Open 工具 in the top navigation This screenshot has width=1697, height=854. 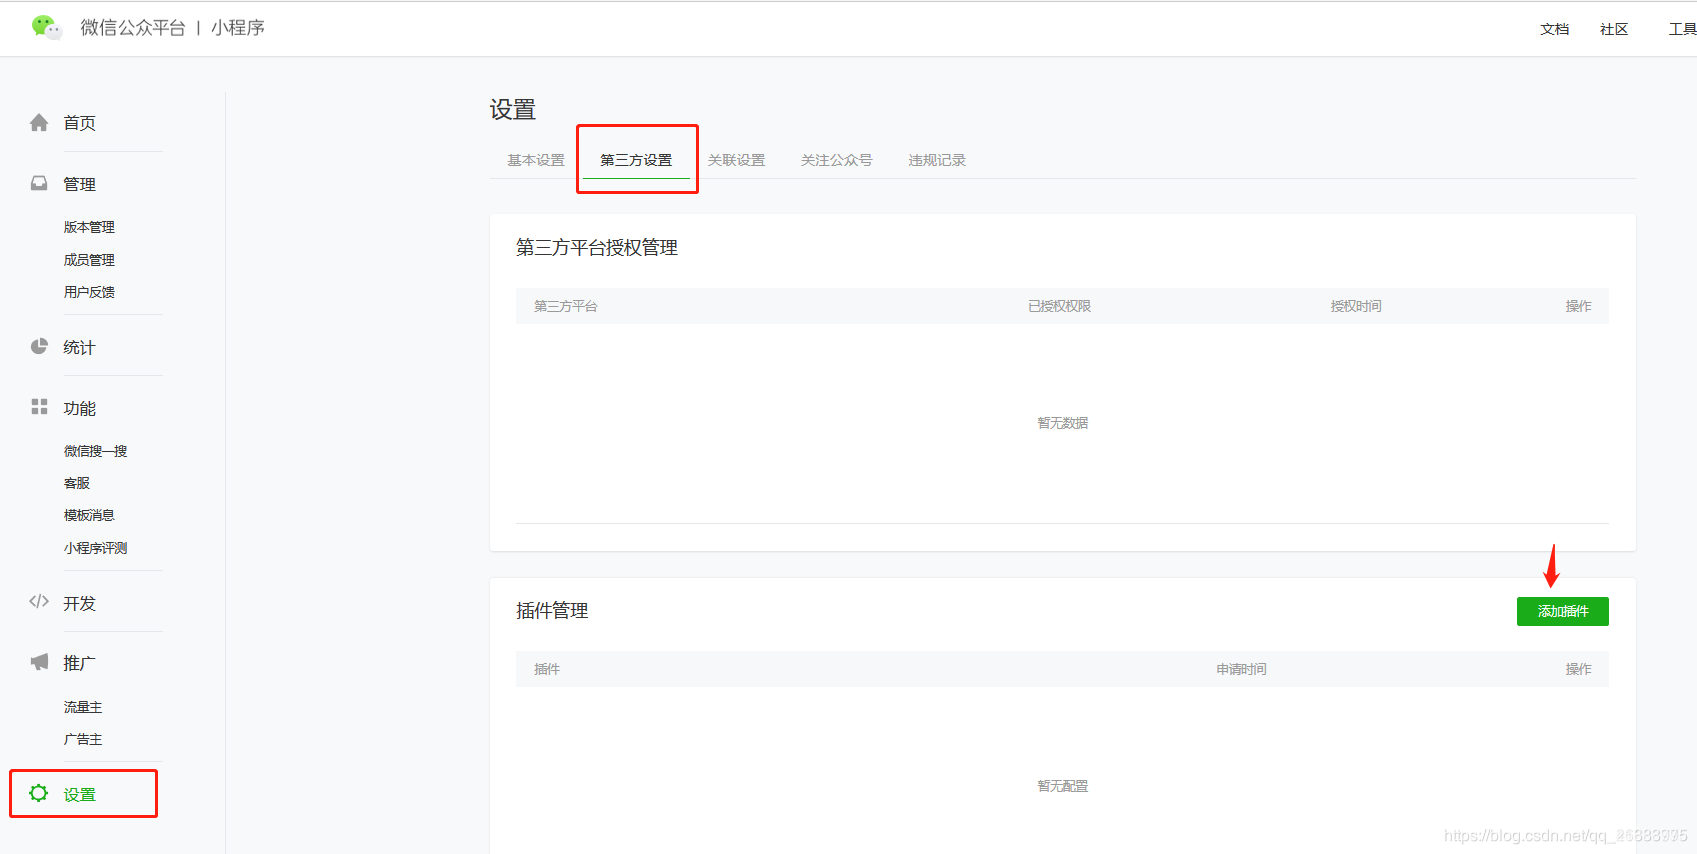(x=1682, y=29)
